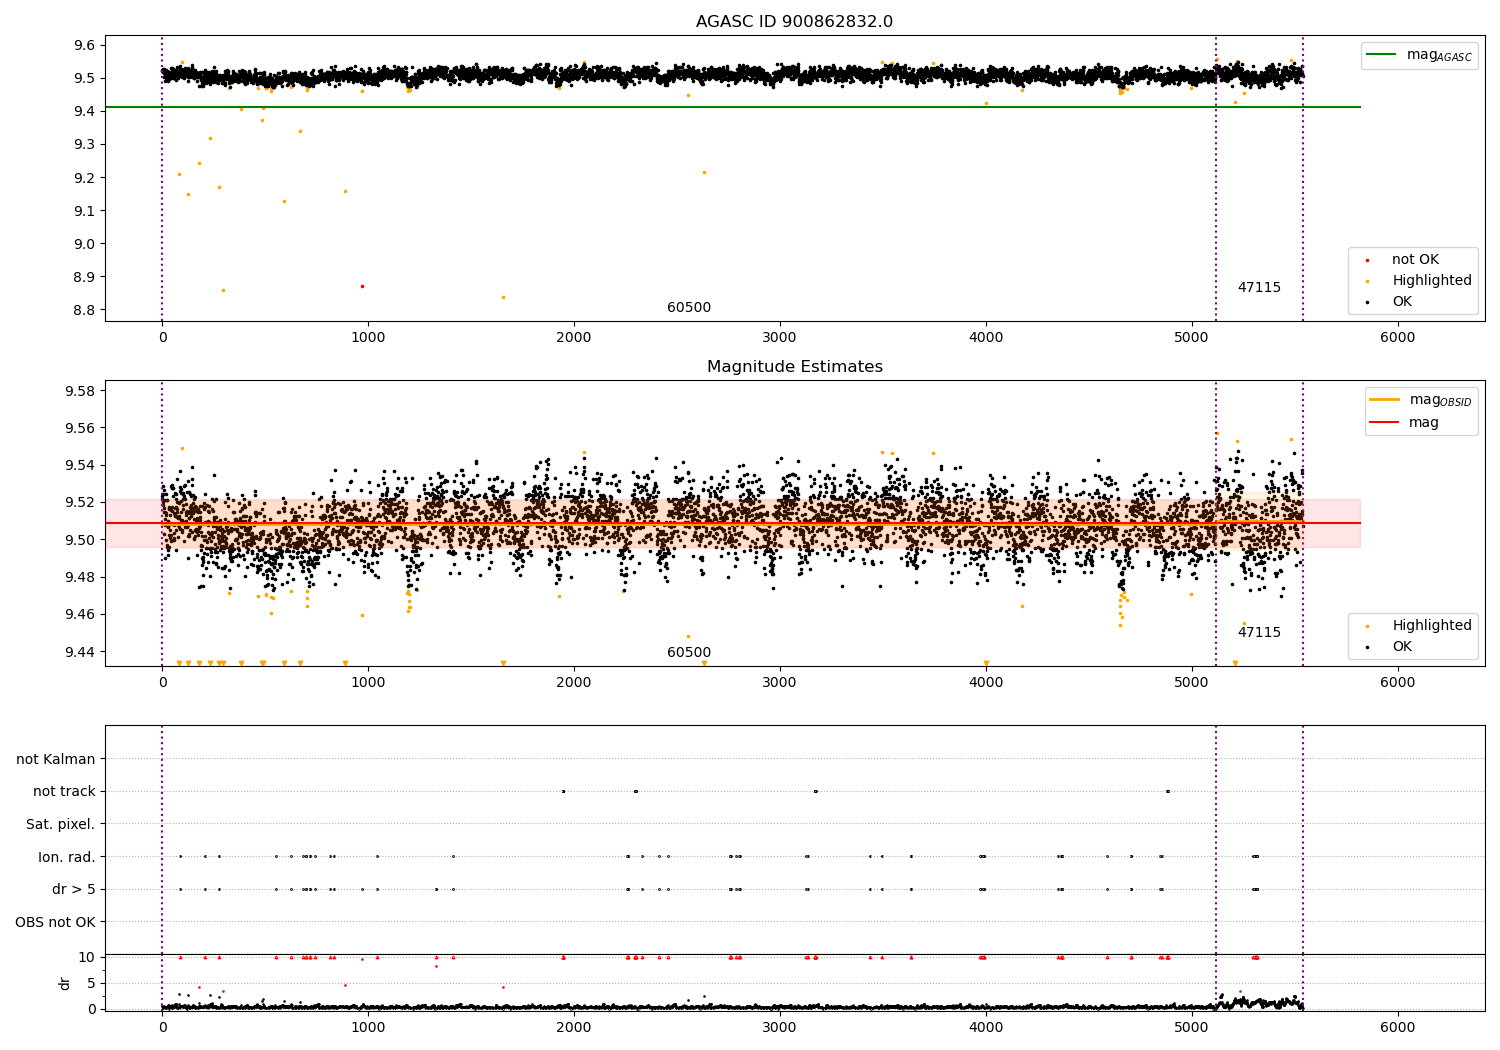The width and height of the screenshot is (1500, 1050).
Task: Click the 'Magnitude Estimates' plot title
Action: (794, 367)
